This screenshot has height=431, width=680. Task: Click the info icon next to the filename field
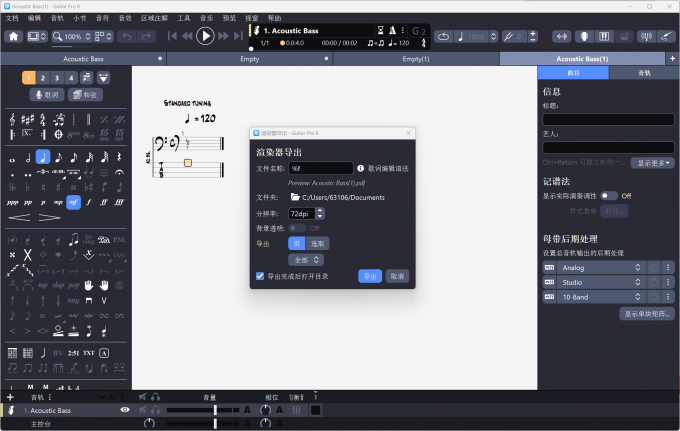pos(361,169)
